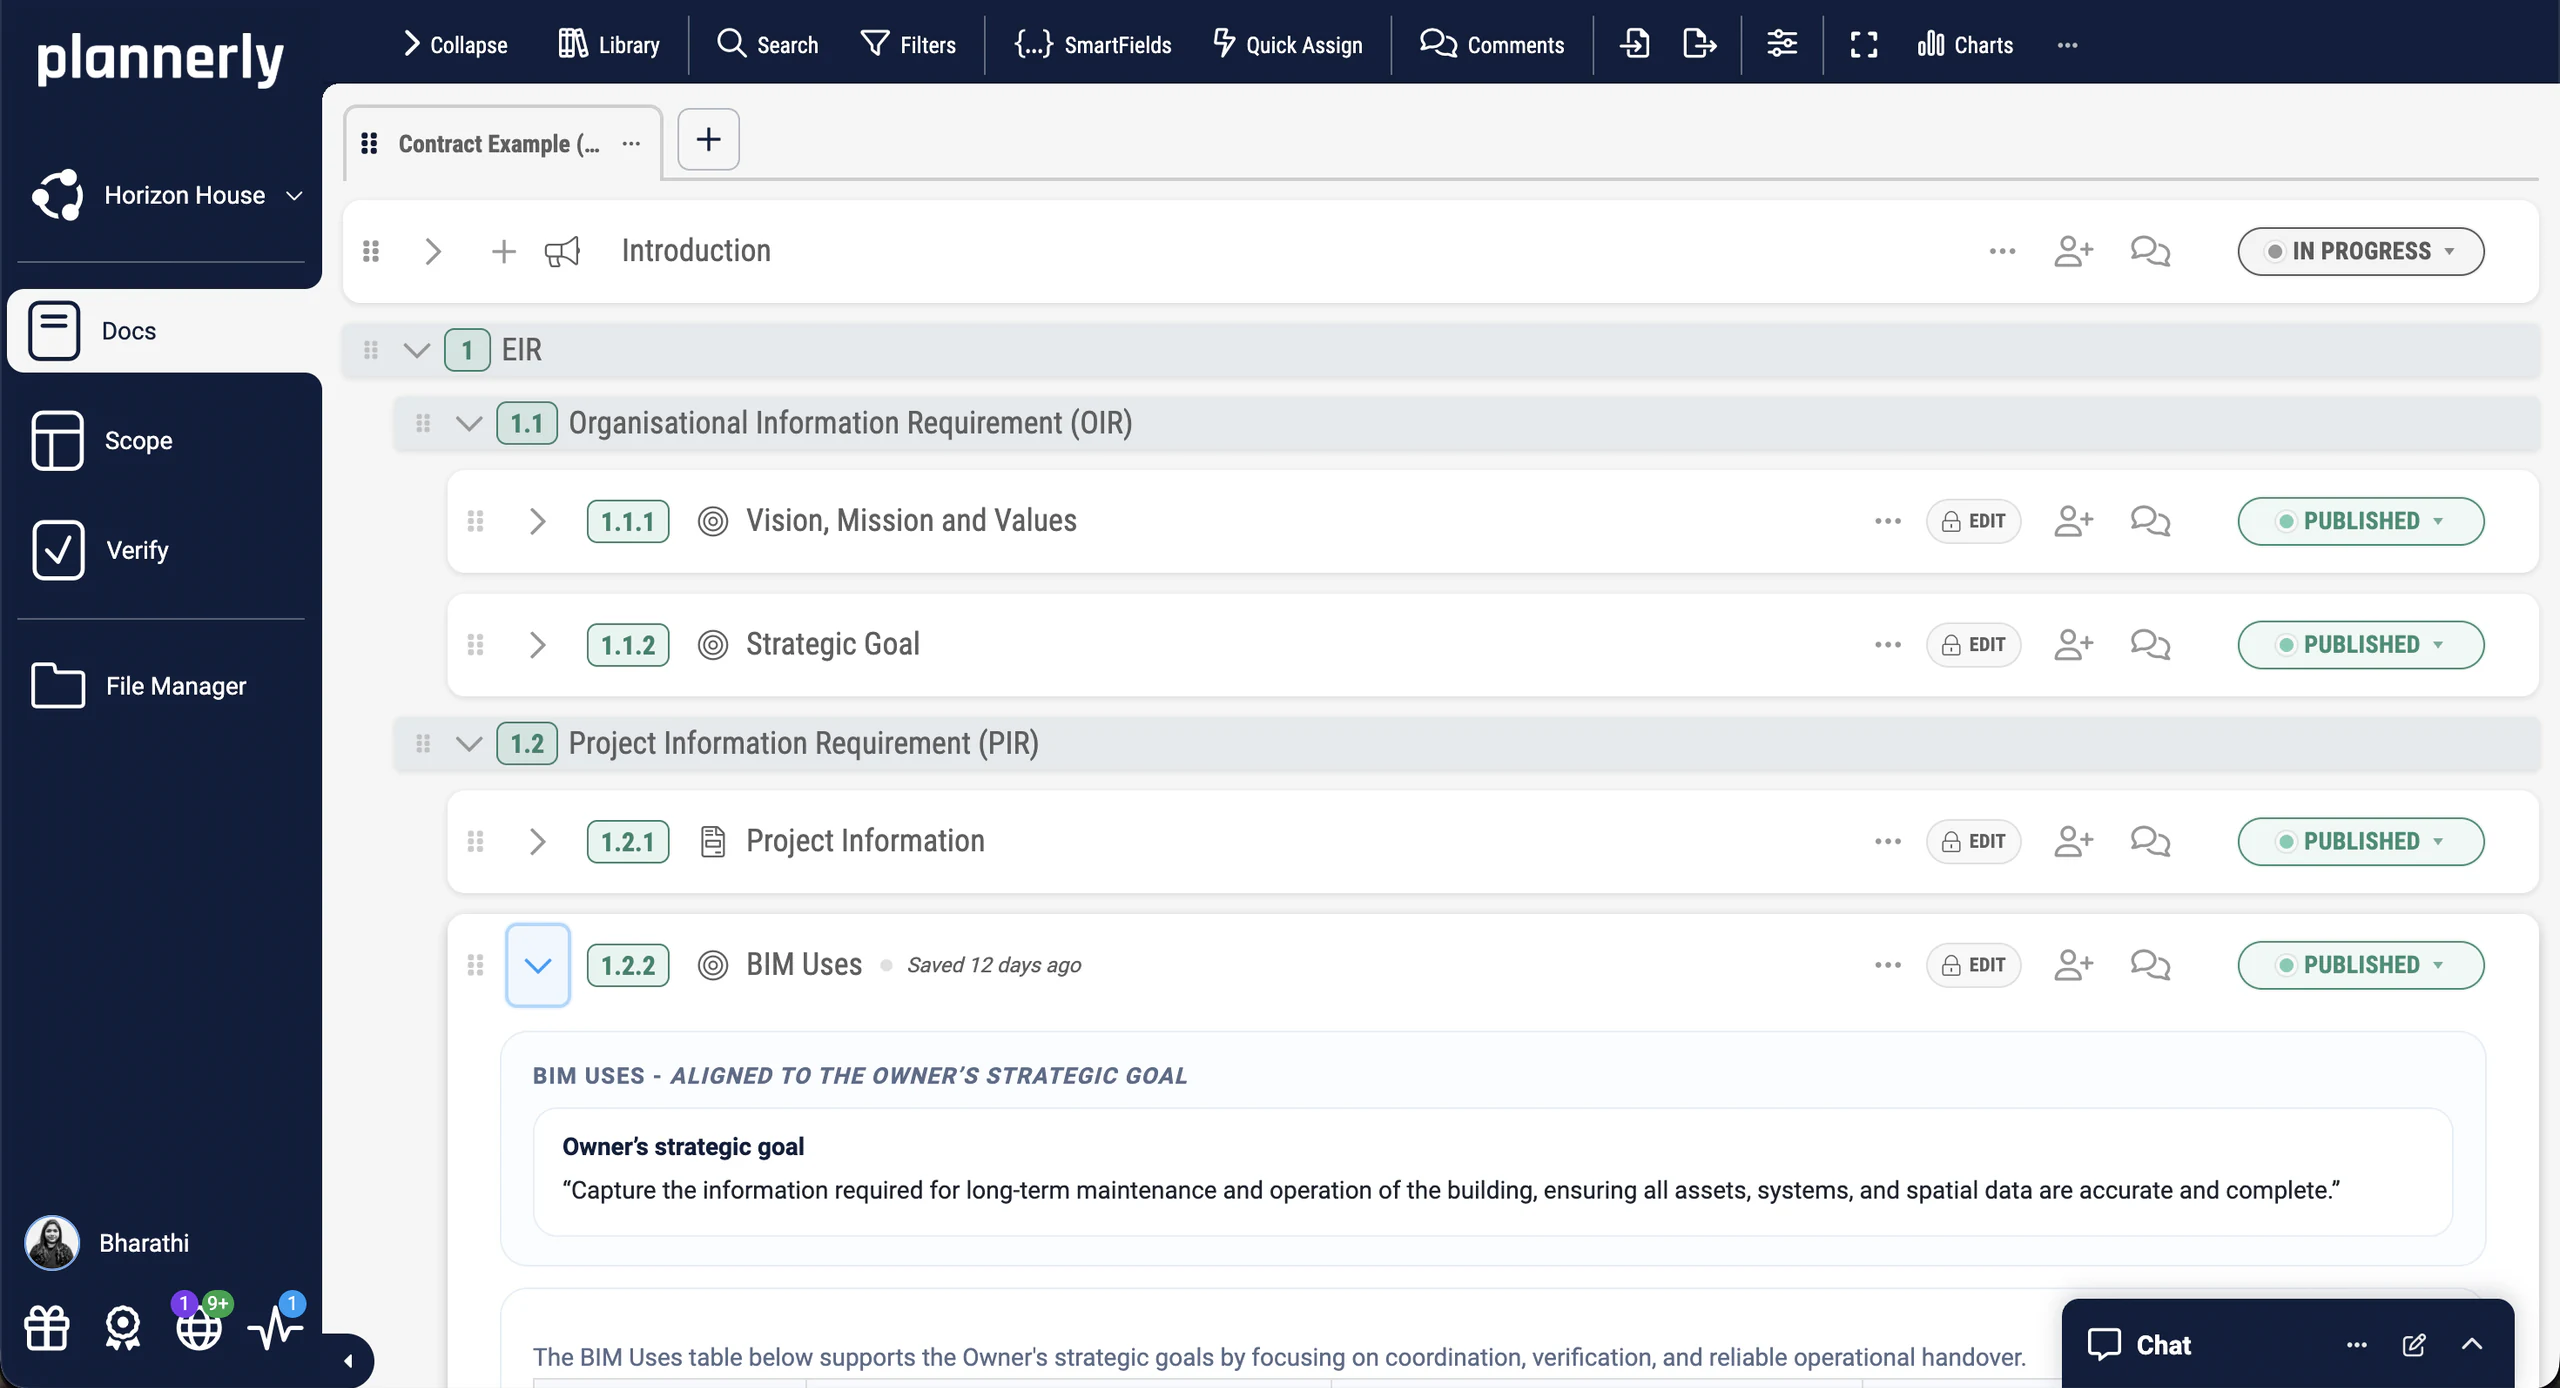Screen dimensions: 2560x1388
Task: Open the Filters funnel
Action: coord(908,44)
